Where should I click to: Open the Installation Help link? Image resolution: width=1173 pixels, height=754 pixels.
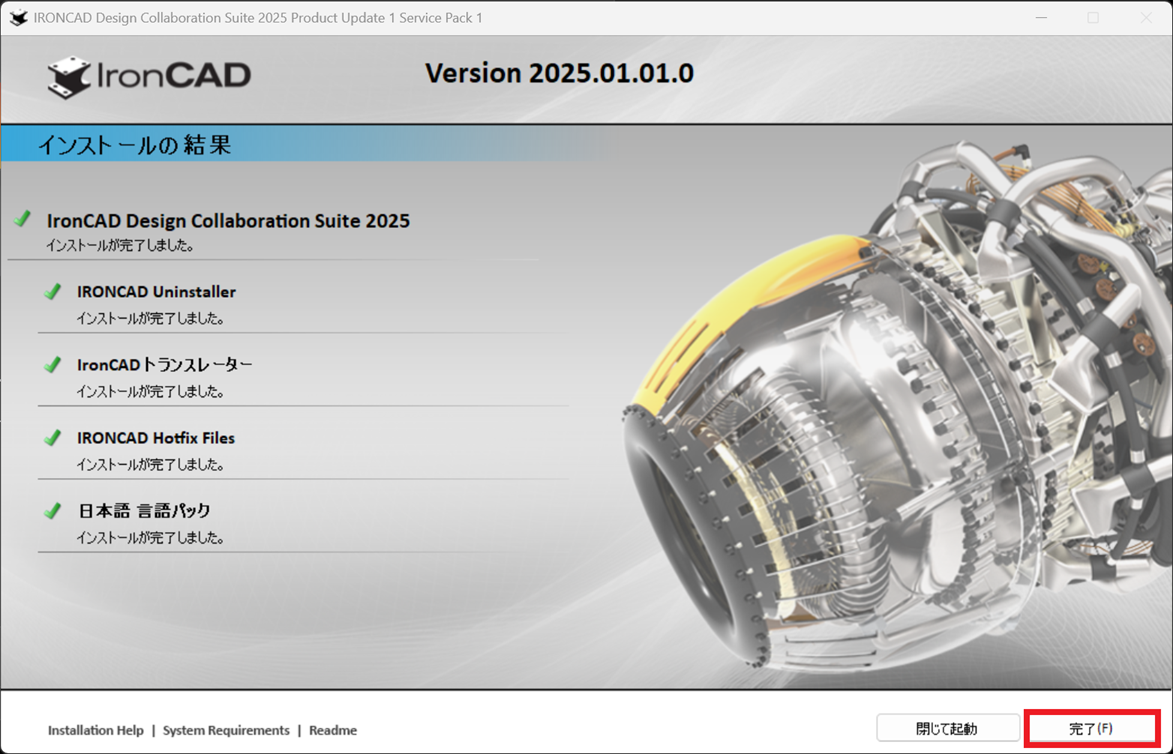[96, 731]
